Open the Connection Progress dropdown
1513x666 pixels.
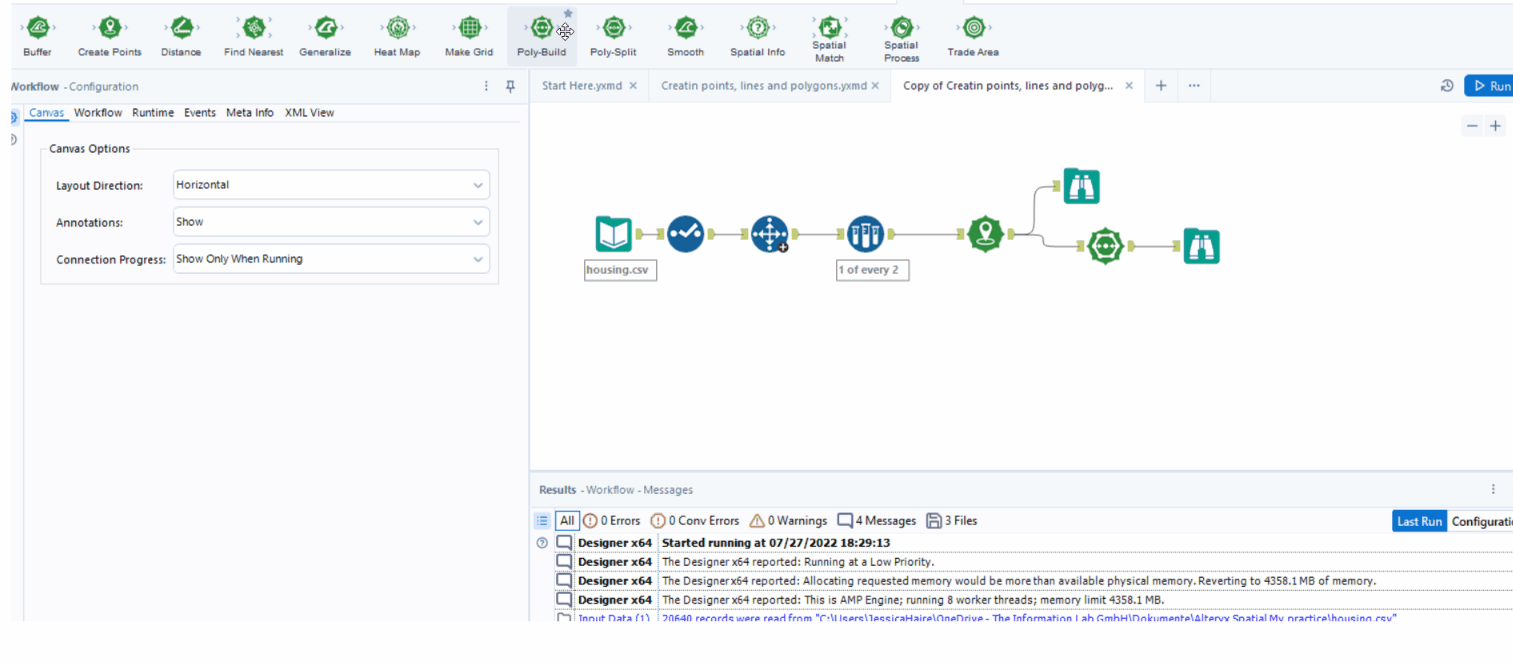coord(331,259)
